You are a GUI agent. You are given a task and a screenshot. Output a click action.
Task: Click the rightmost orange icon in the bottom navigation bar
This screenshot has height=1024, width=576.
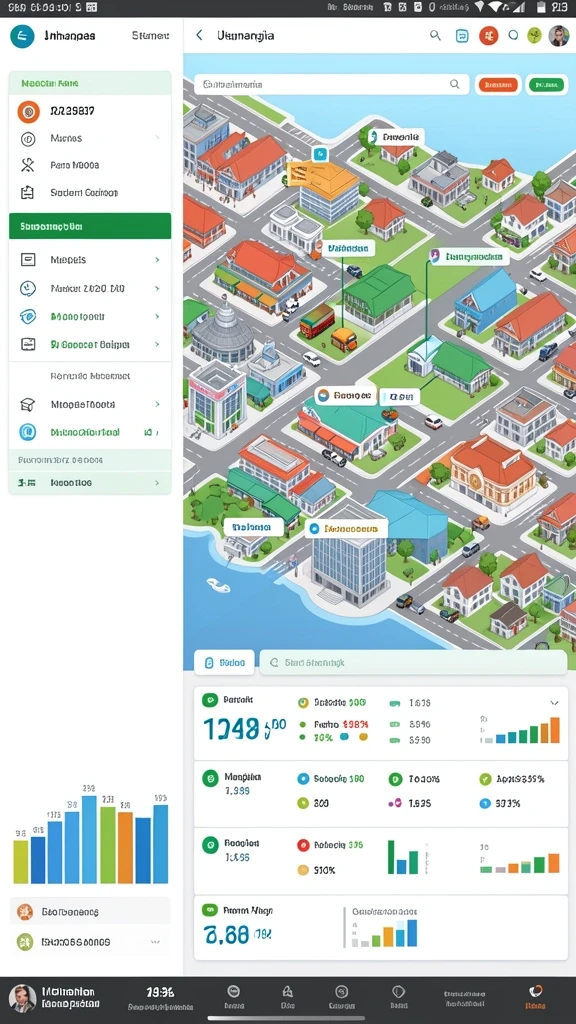point(536,991)
